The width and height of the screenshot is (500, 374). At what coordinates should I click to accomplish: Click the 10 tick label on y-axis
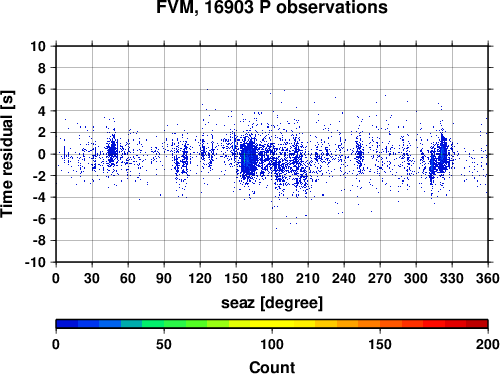click(38, 46)
